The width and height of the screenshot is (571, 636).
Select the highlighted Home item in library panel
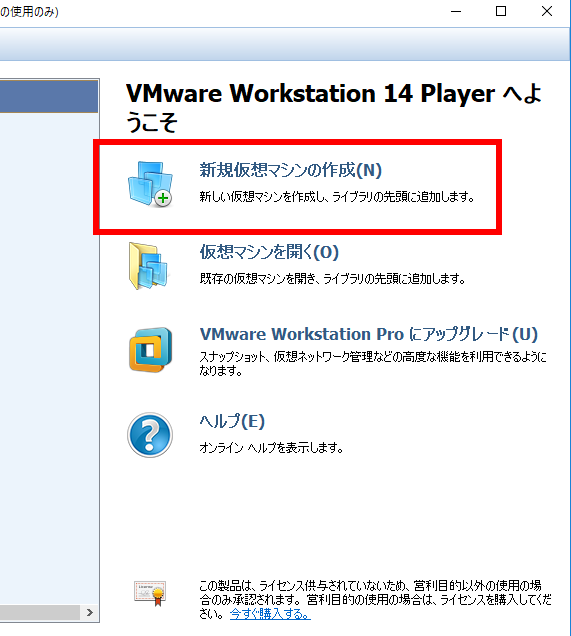pyautogui.click(x=49, y=97)
